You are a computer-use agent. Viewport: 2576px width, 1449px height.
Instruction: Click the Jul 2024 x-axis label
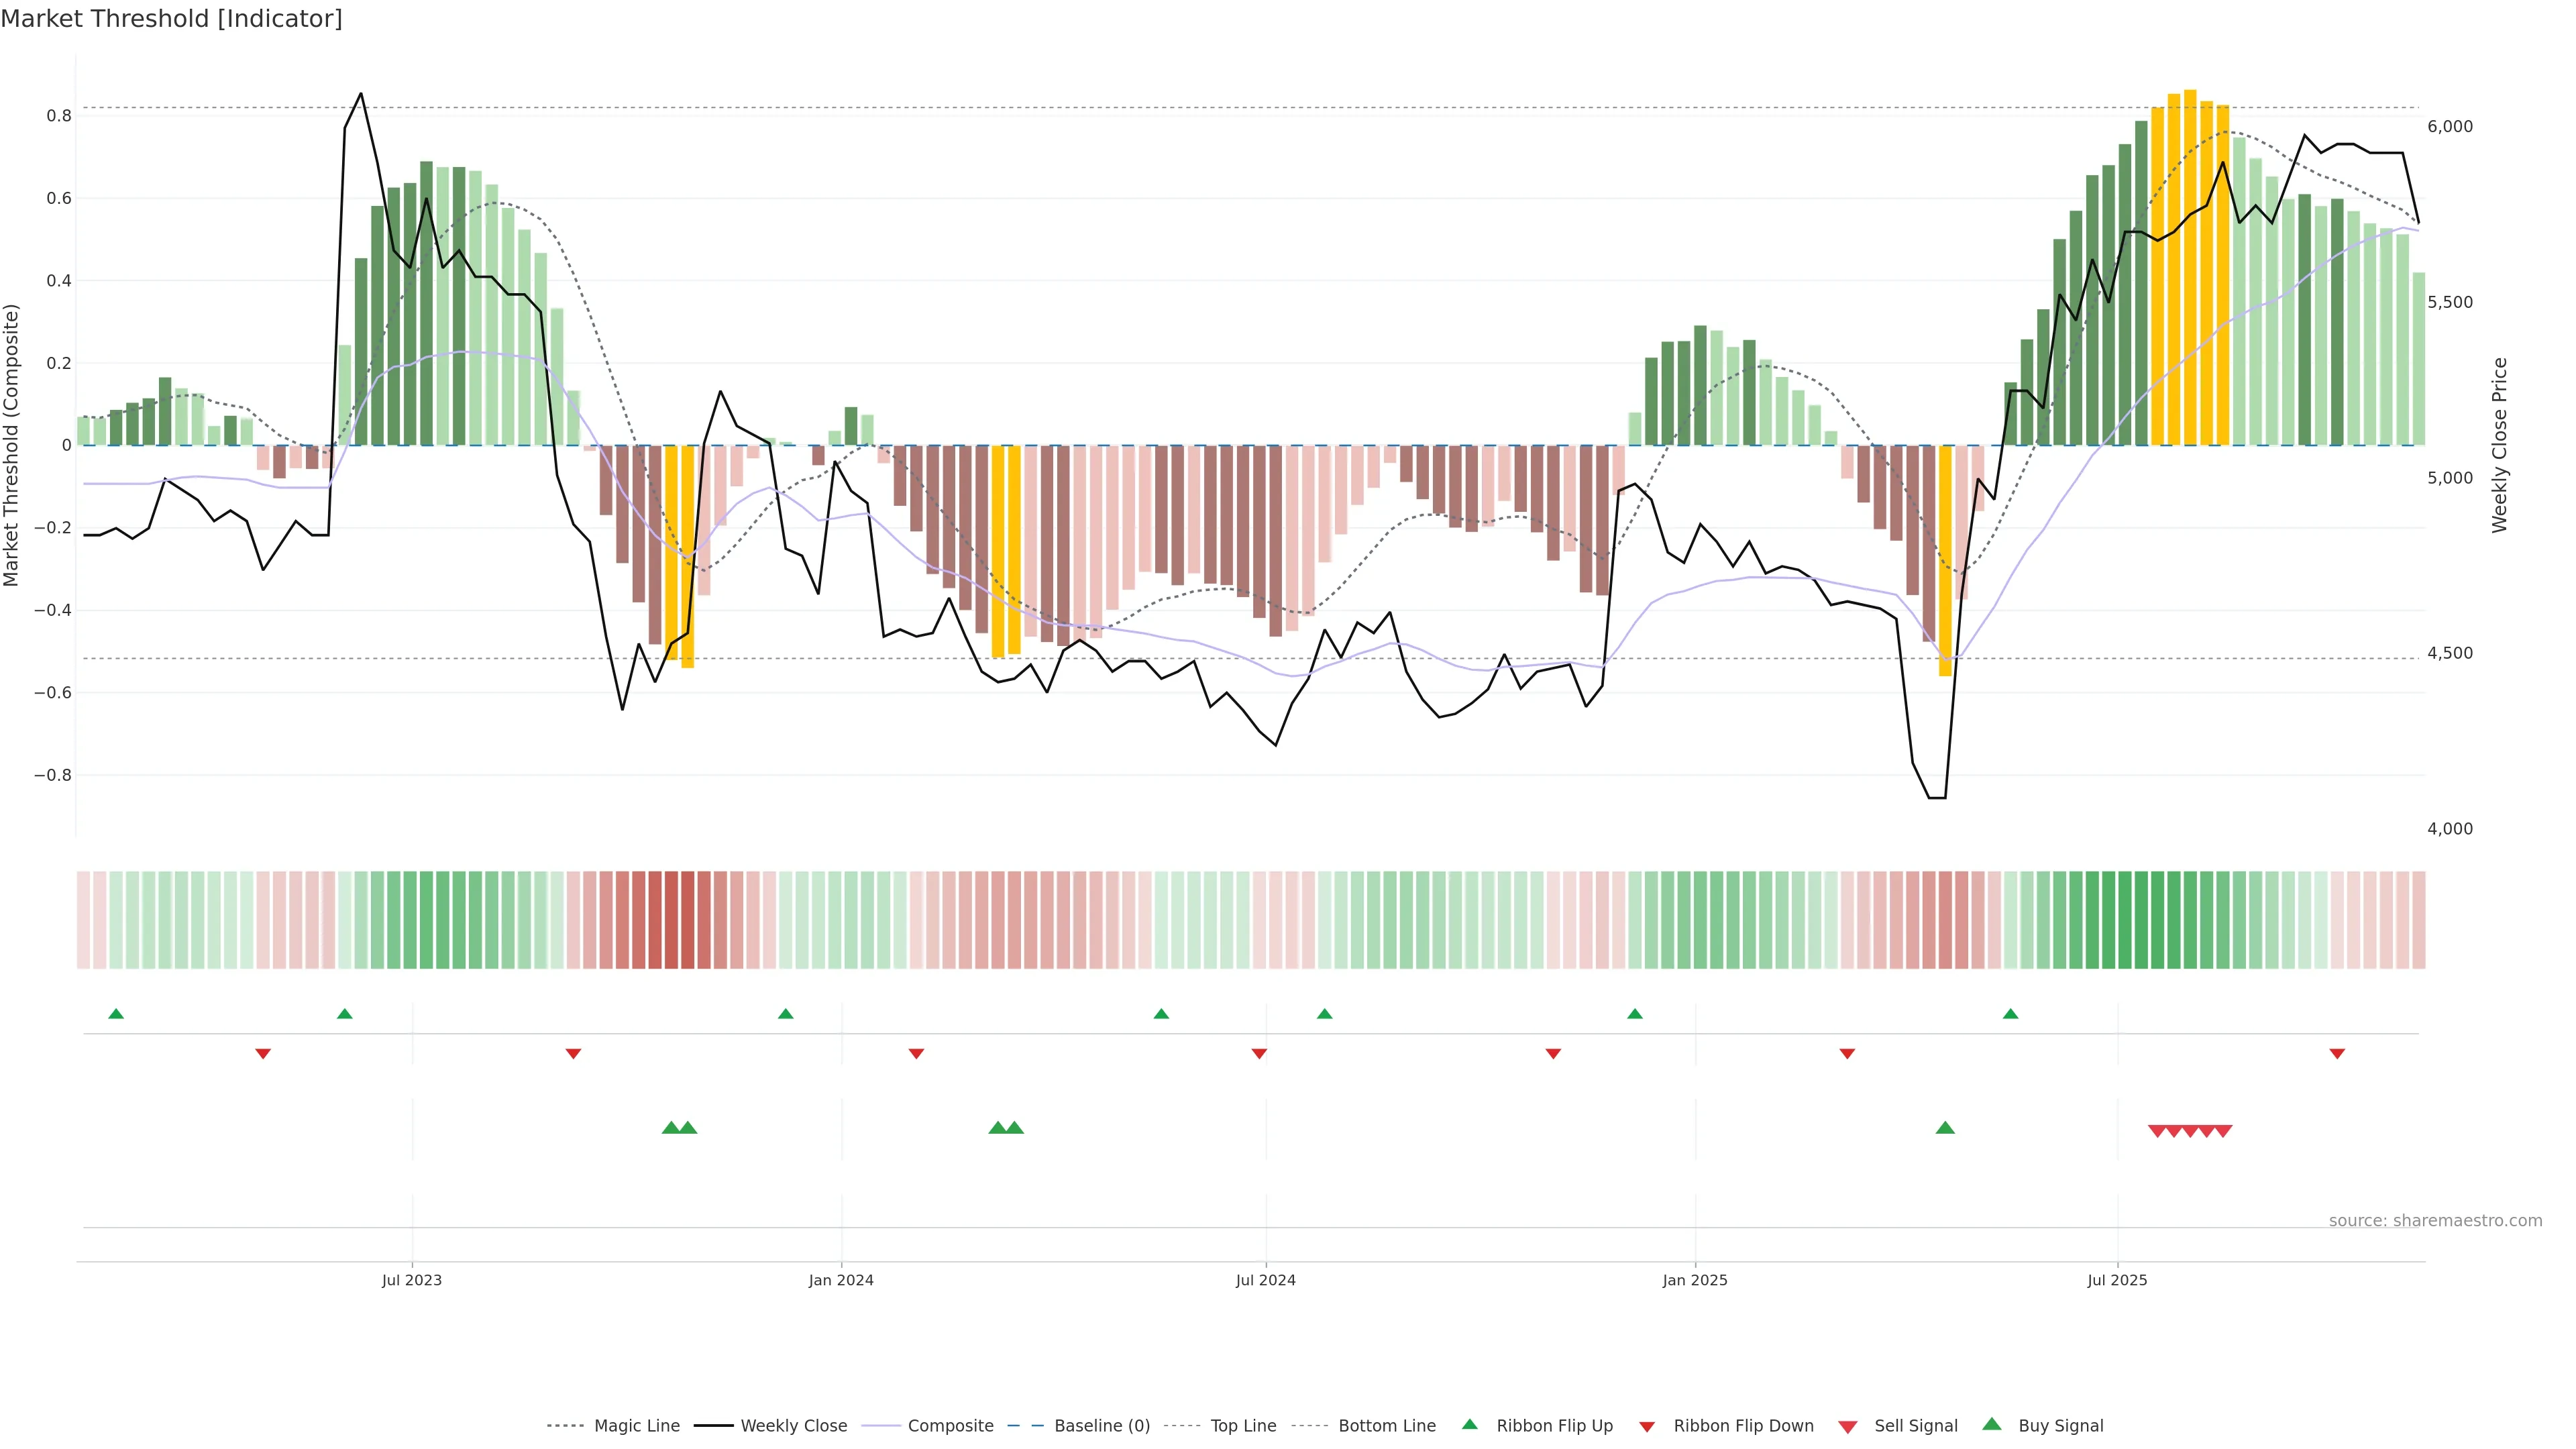click(1265, 1280)
